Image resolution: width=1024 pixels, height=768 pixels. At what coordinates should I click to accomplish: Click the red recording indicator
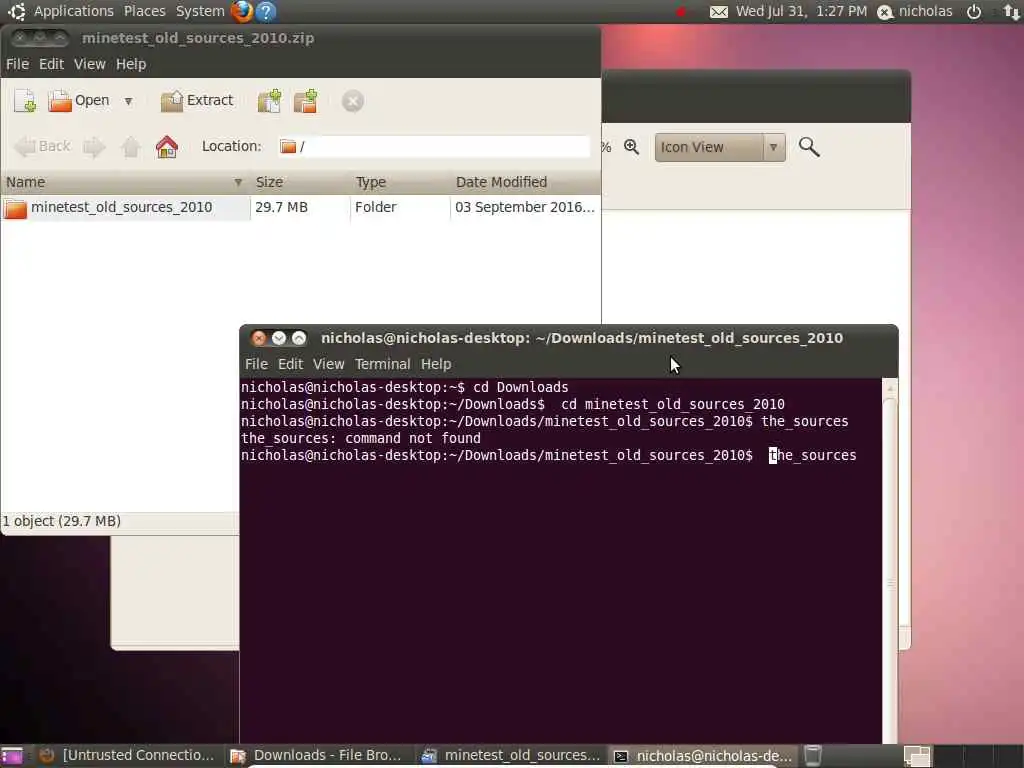(x=681, y=12)
